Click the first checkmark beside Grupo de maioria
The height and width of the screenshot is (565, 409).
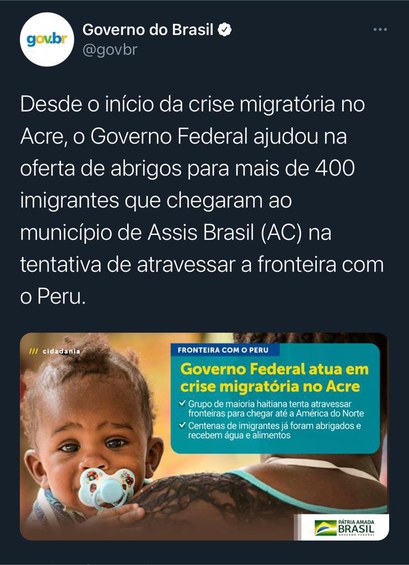(x=182, y=403)
